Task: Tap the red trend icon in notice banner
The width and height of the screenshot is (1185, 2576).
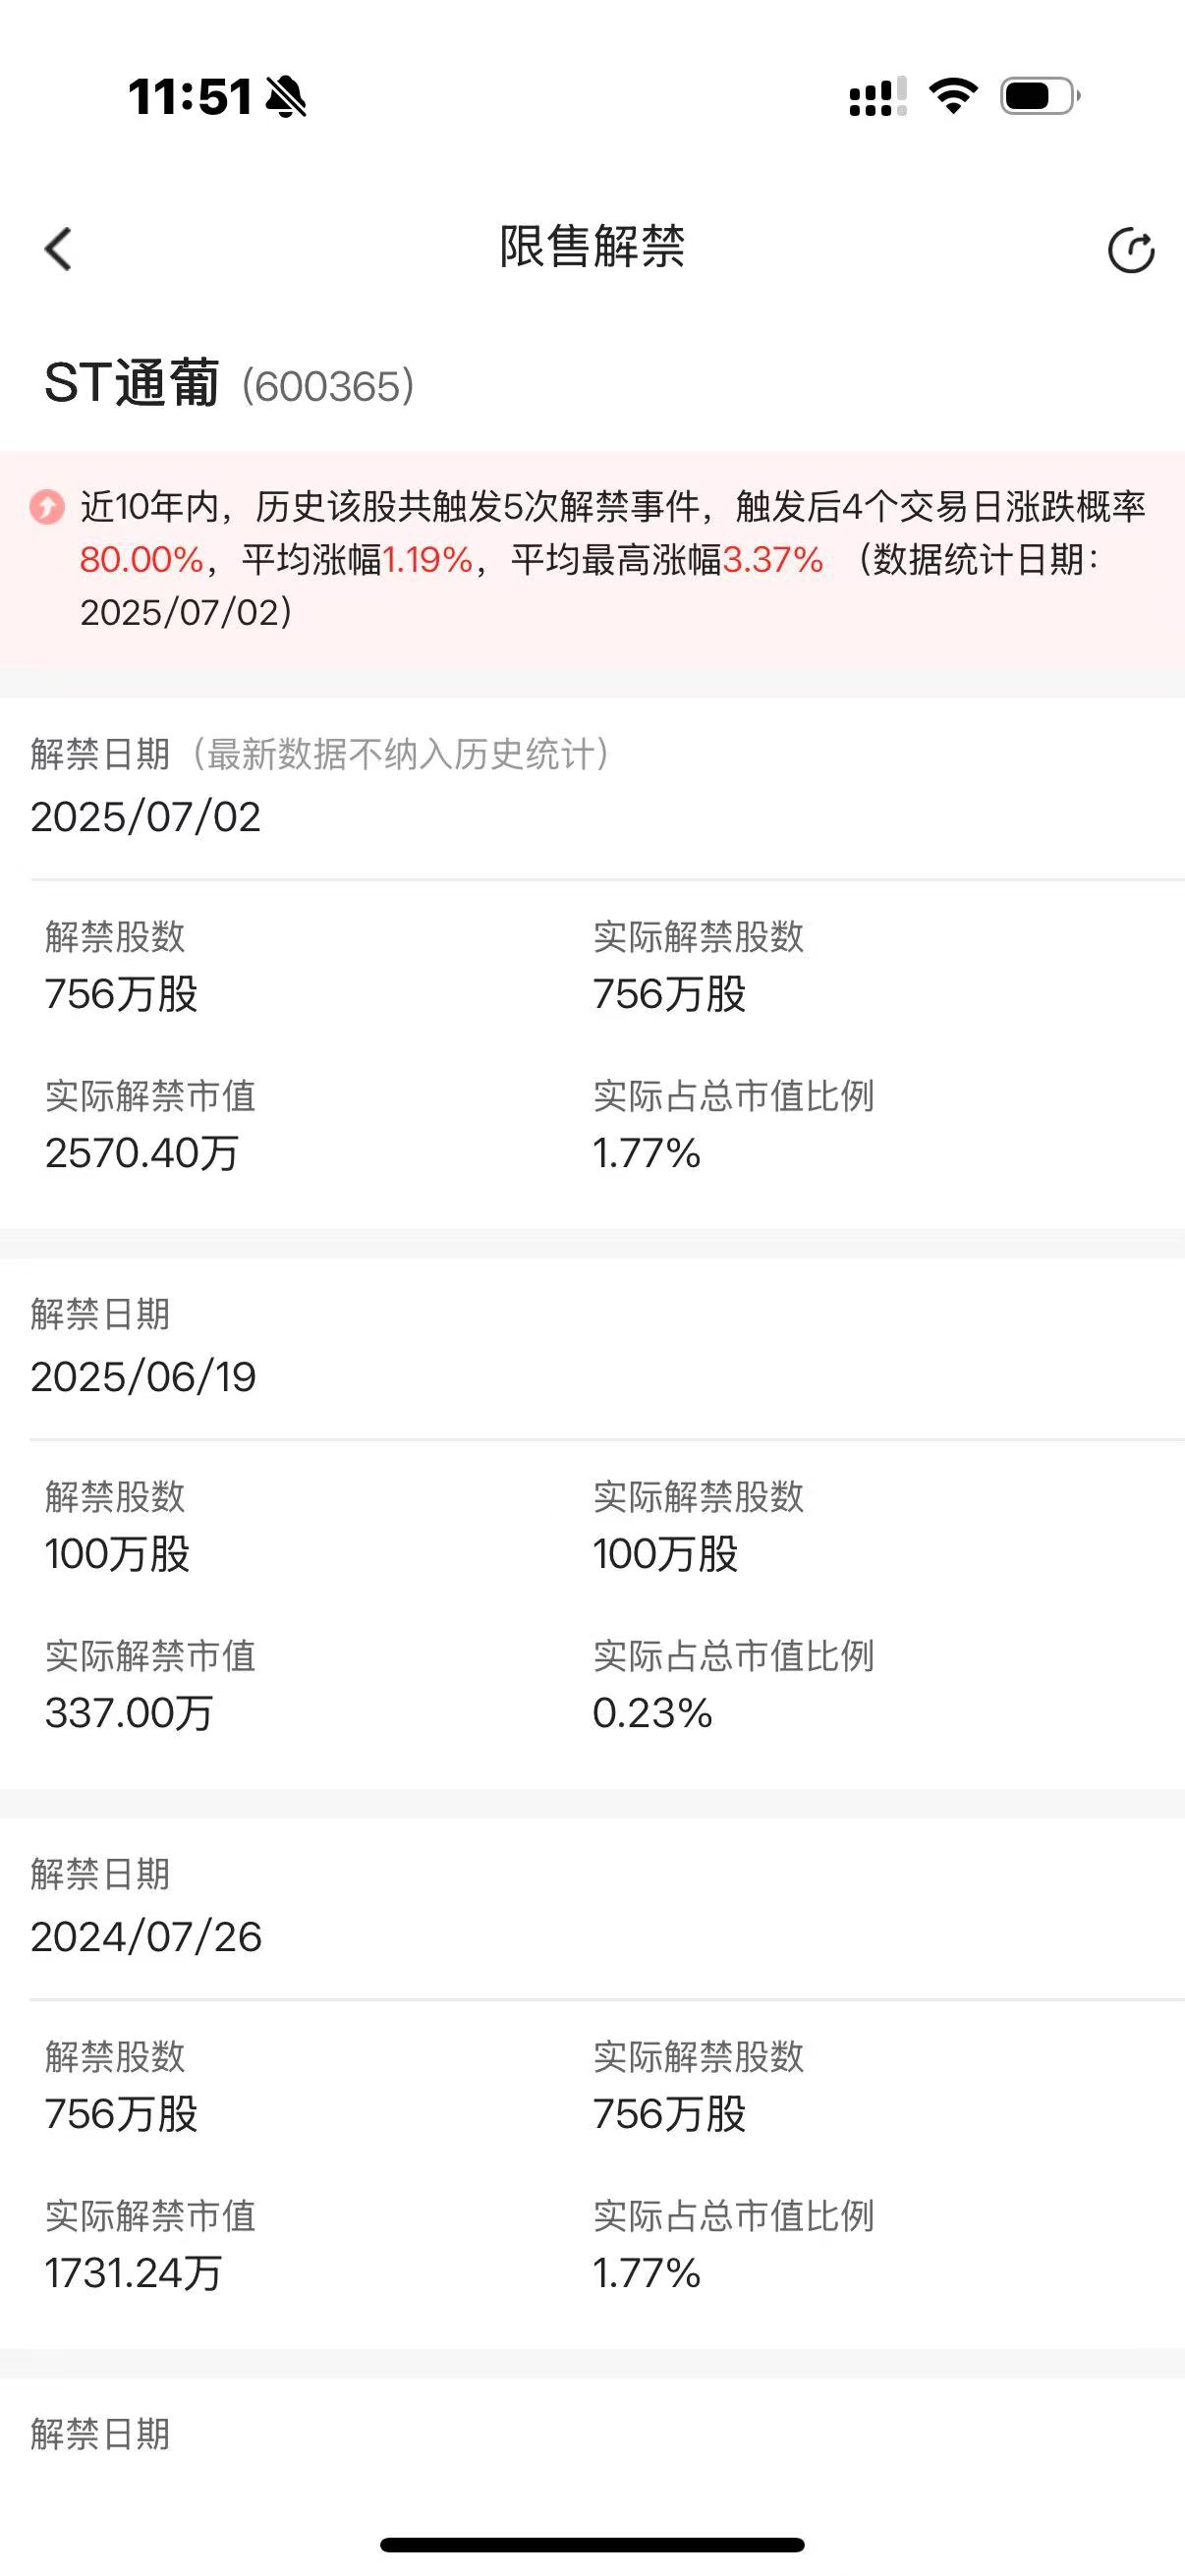Action: [x=47, y=507]
